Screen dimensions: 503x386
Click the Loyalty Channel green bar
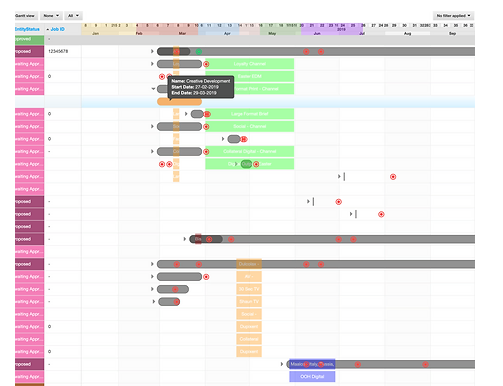[x=250, y=64]
